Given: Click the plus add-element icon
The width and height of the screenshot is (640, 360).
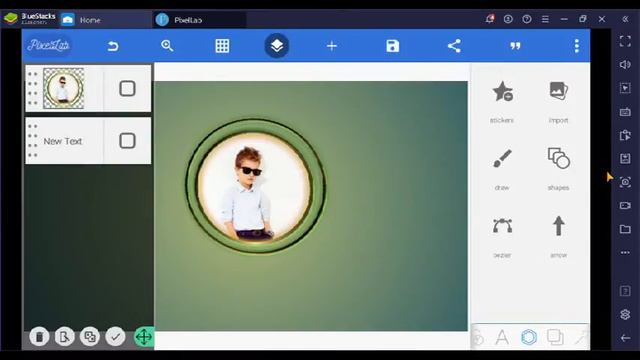Looking at the screenshot, I should (x=332, y=46).
